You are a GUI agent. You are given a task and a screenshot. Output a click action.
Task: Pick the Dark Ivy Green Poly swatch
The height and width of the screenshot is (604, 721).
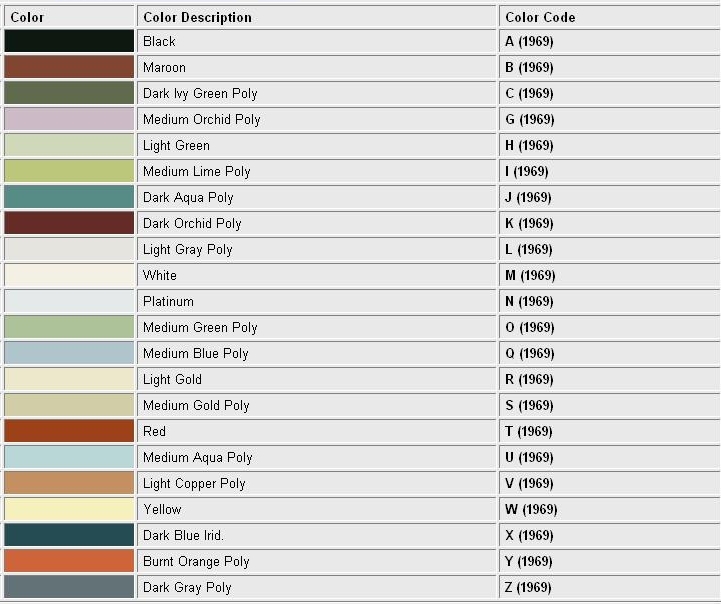pos(69,93)
